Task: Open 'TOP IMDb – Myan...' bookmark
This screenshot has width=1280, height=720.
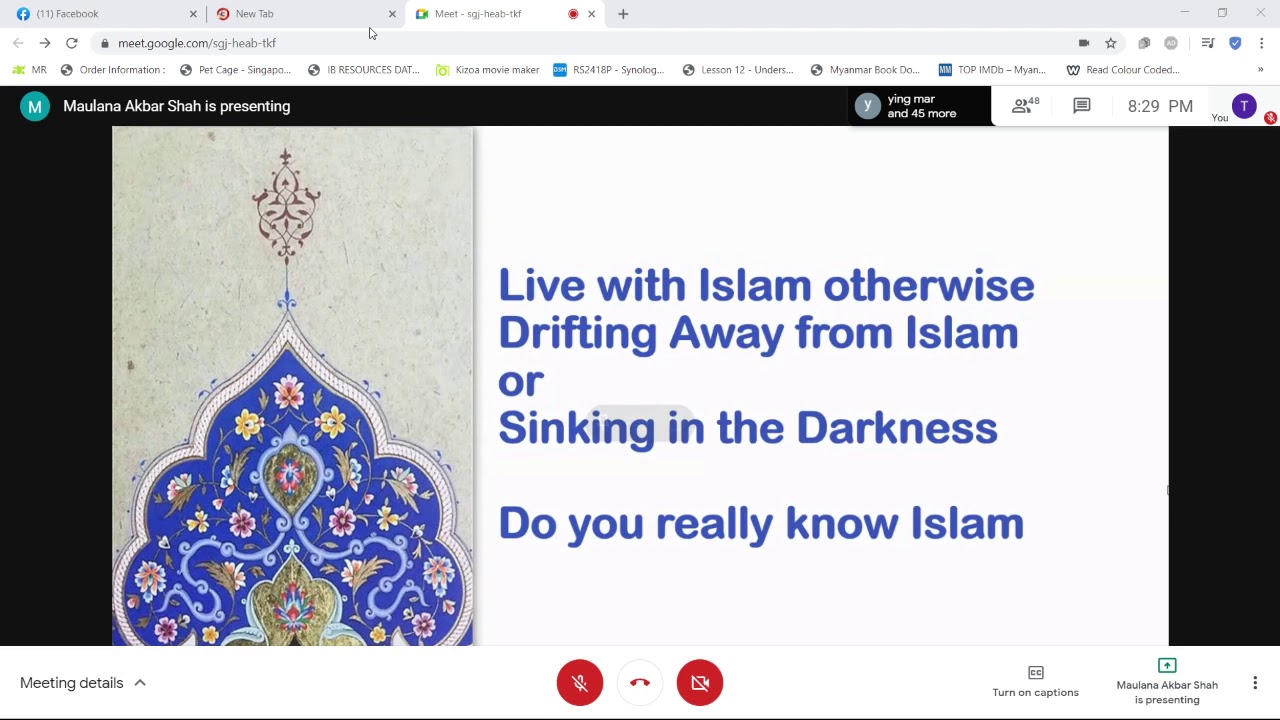Action: point(992,70)
